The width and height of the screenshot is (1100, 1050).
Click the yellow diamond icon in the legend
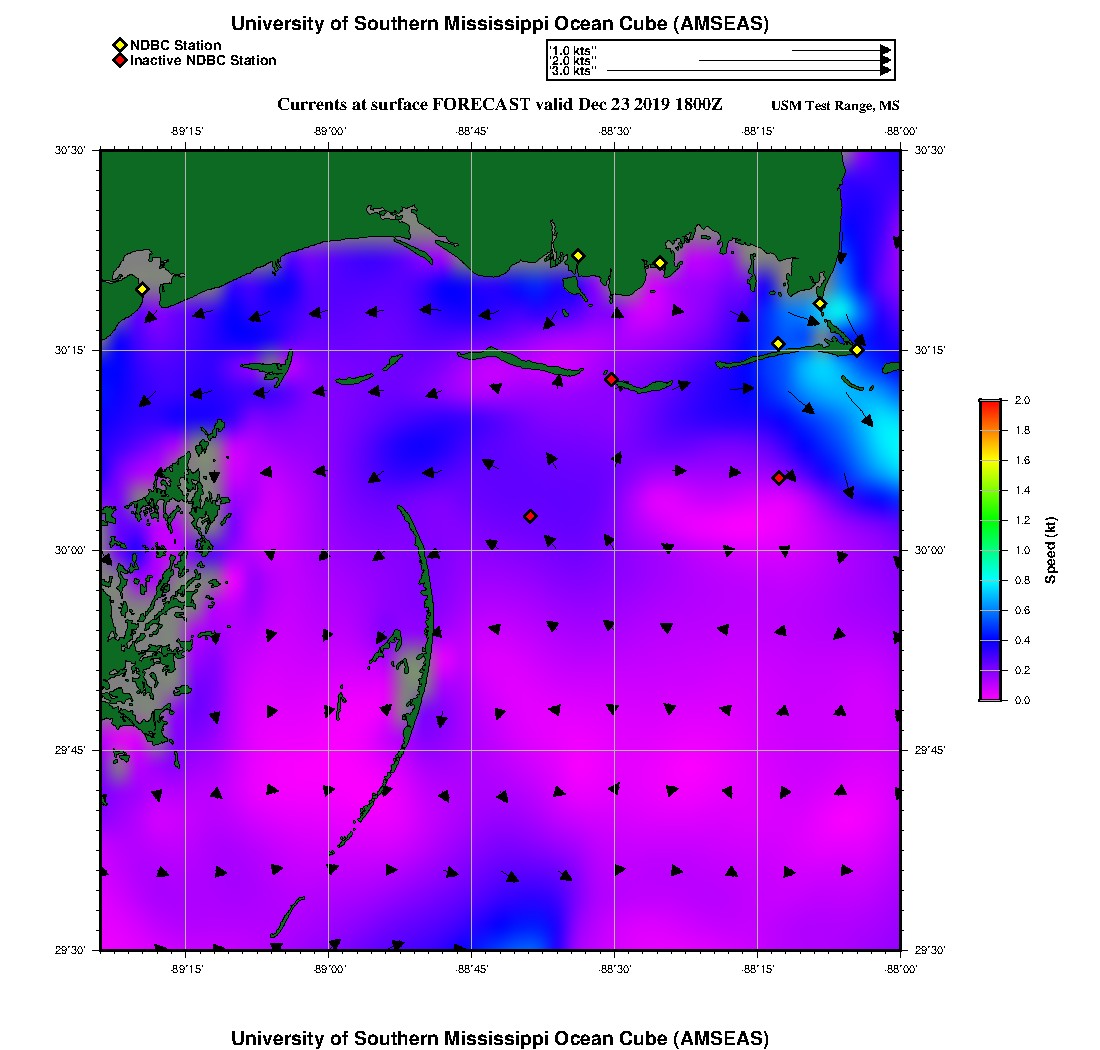tap(119, 45)
